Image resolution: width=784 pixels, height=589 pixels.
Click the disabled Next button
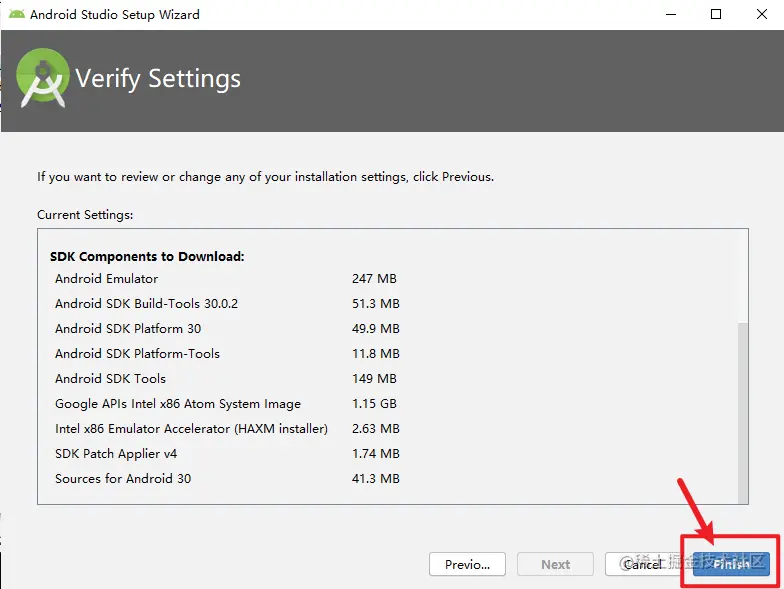pos(555,564)
